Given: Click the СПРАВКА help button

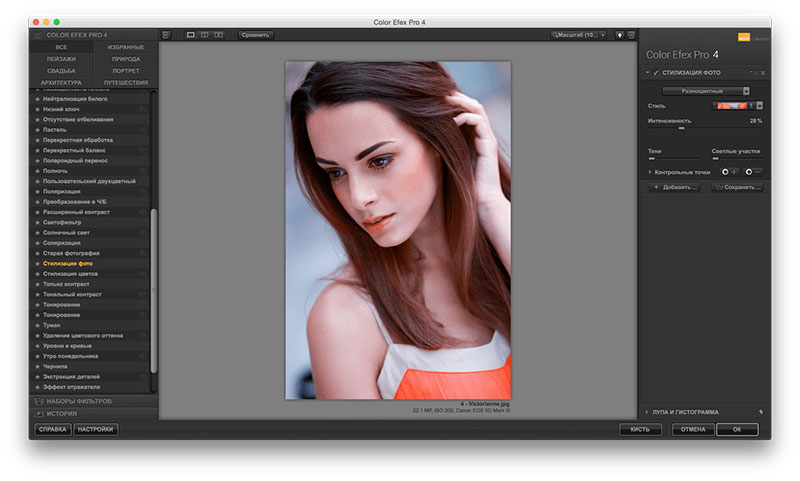Looking at the screenshot, I should 53,429.
